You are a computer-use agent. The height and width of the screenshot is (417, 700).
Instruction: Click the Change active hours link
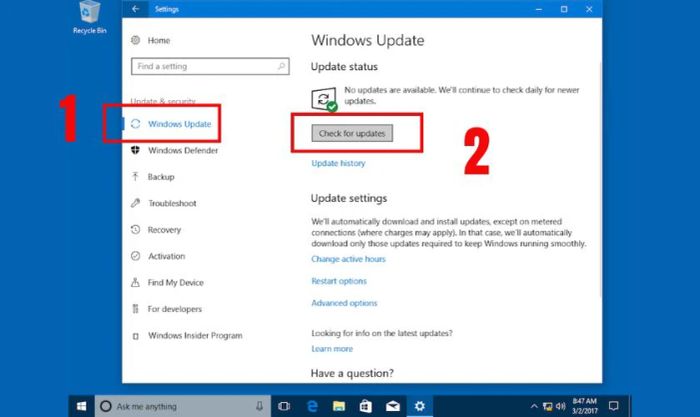(348, 259)
